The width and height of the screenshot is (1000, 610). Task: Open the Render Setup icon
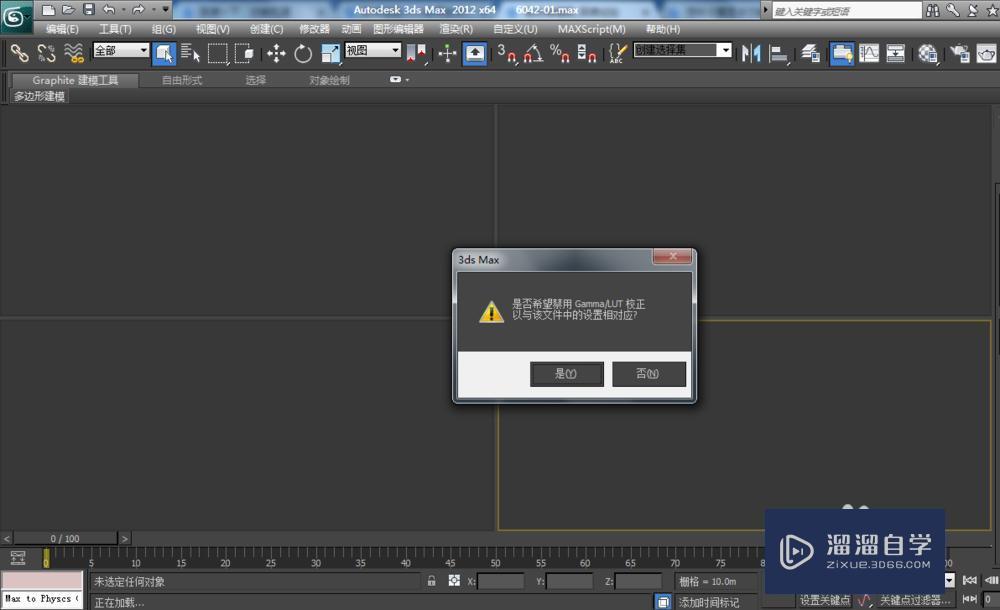[x=959, y=54]
